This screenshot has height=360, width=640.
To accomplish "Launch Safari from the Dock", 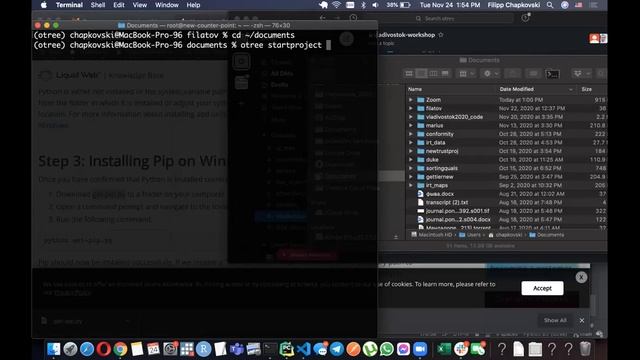I will coord(87,349).
